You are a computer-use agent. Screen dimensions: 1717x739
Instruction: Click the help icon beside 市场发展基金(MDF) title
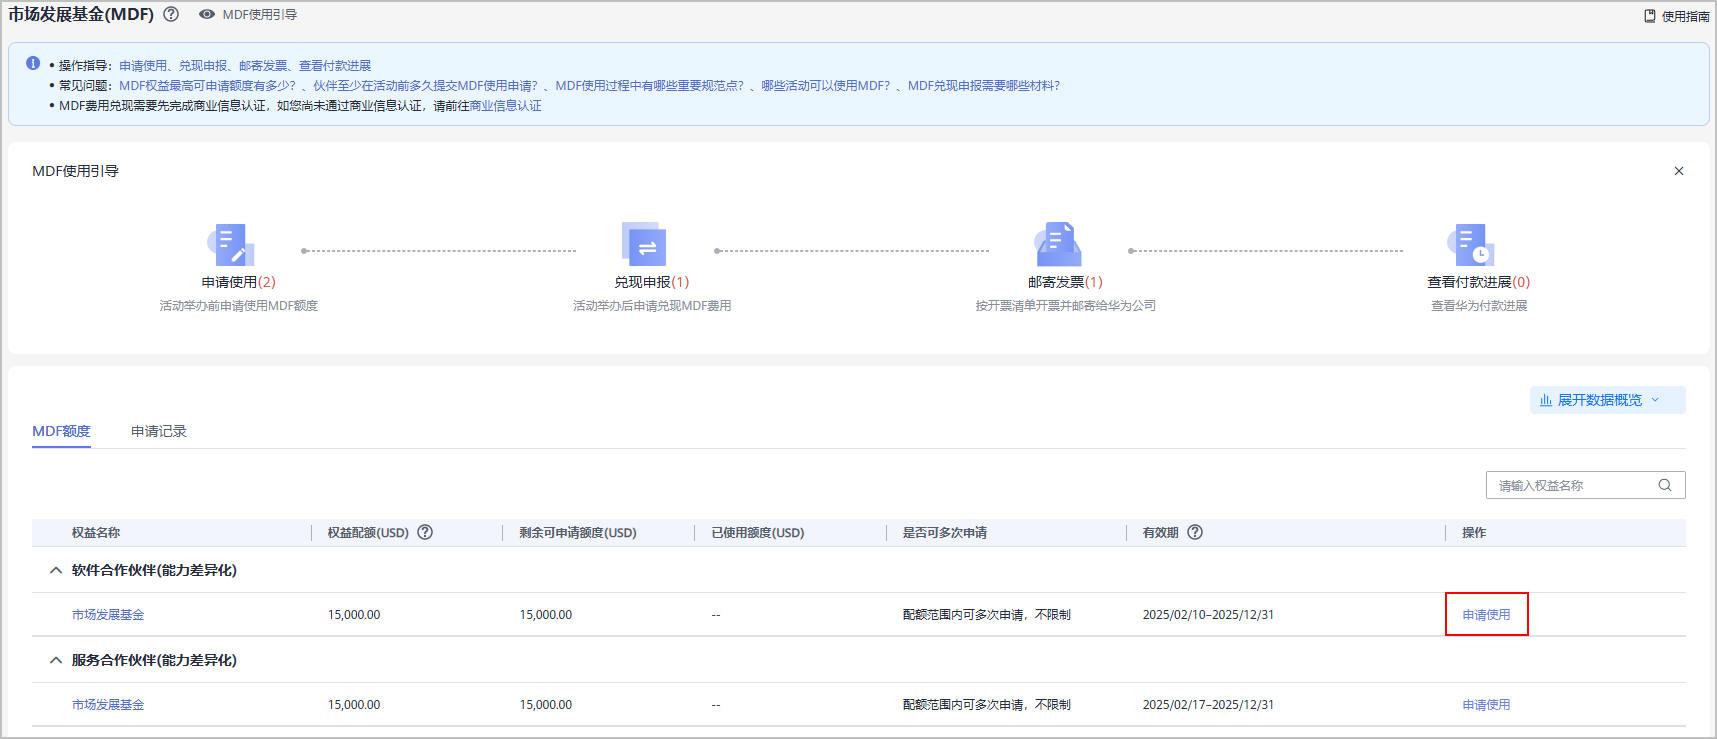coord(171,15)
